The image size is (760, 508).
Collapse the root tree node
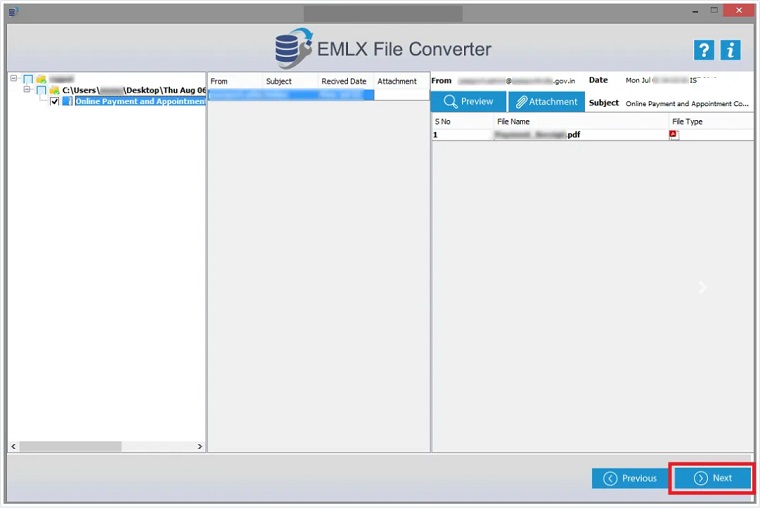(x=14, y=78)
